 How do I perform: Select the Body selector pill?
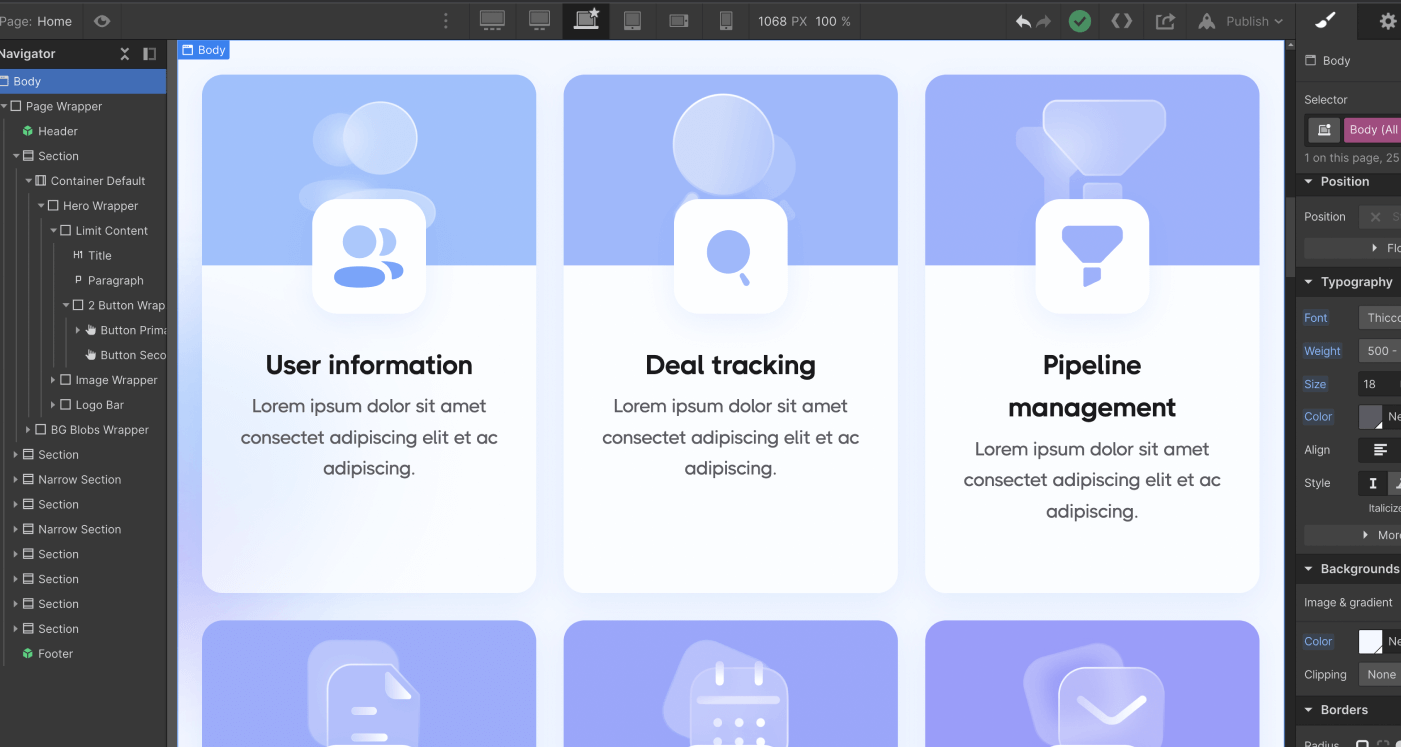coord(1374,129)
